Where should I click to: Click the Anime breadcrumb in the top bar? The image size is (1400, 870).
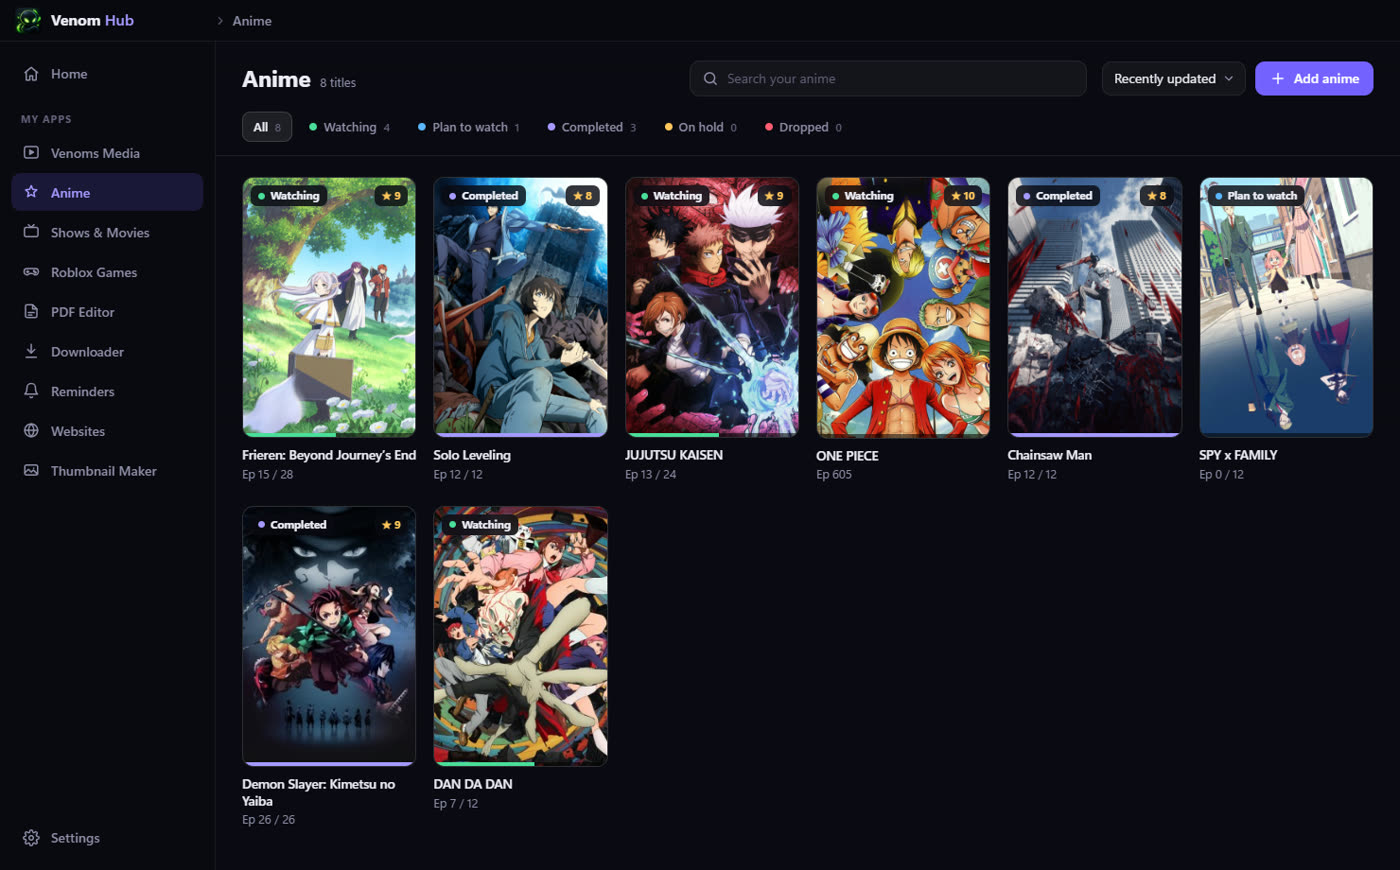click(x=252, y=21)
